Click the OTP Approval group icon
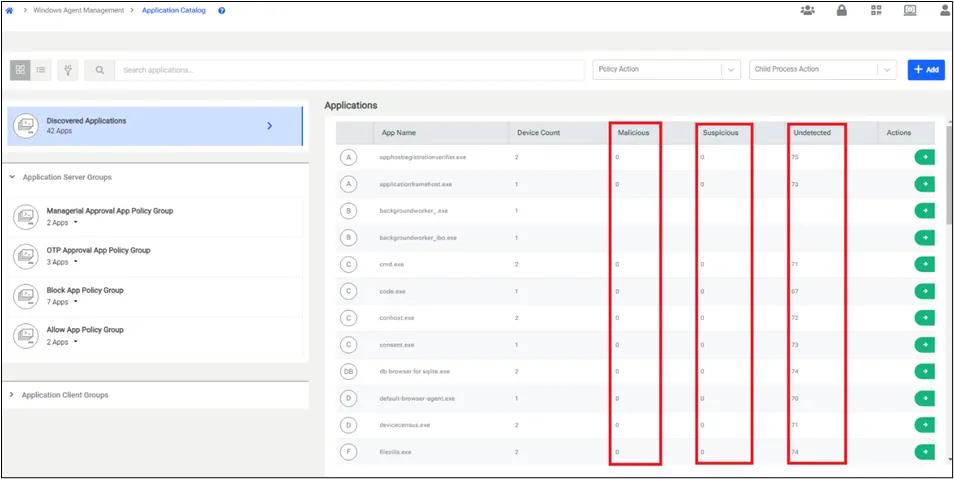Screen dimensions: 954x479 click(26, 256)
